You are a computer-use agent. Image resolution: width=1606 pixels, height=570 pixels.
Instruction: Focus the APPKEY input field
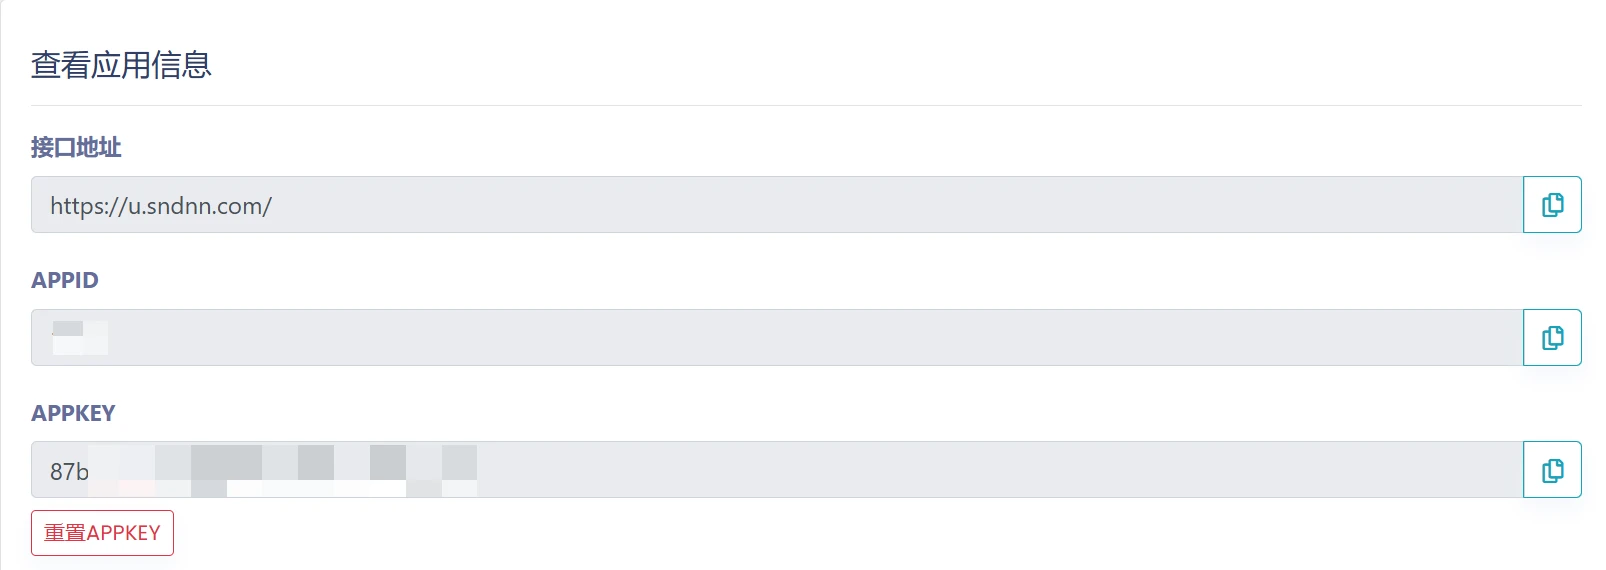tap(777, 470)
